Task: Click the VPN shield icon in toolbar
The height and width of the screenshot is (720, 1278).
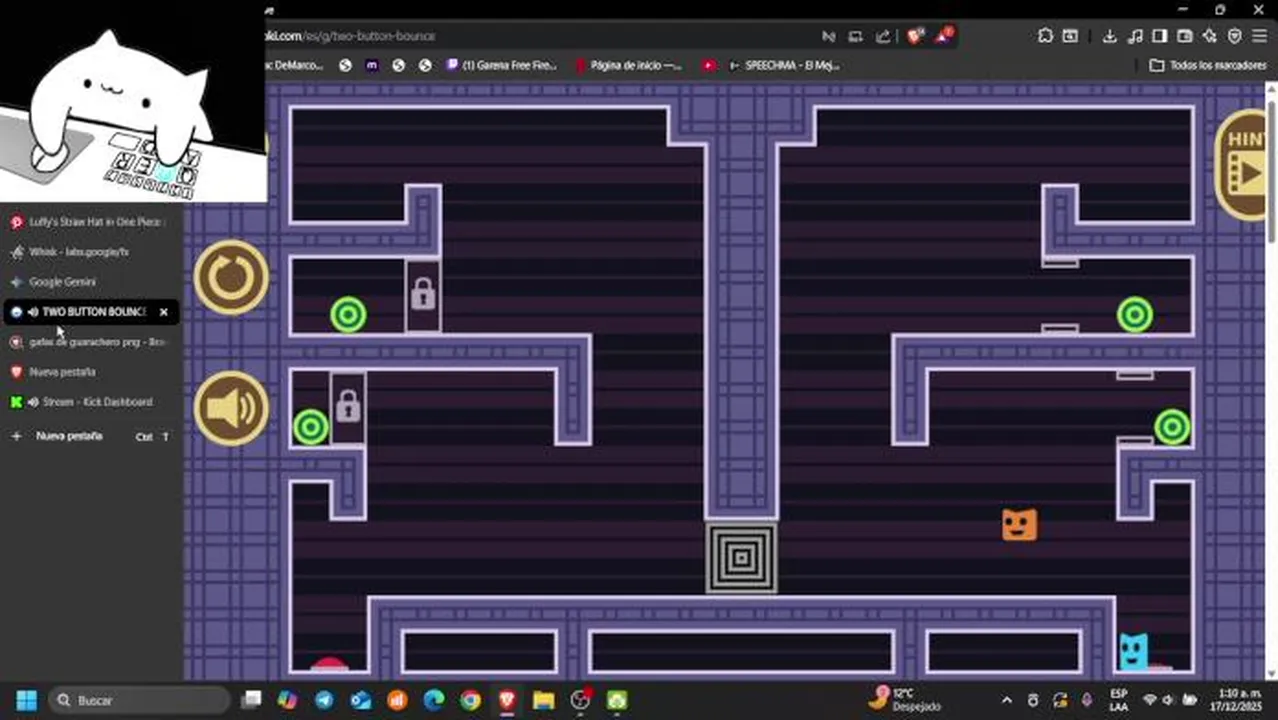Action: point(1234,36)
